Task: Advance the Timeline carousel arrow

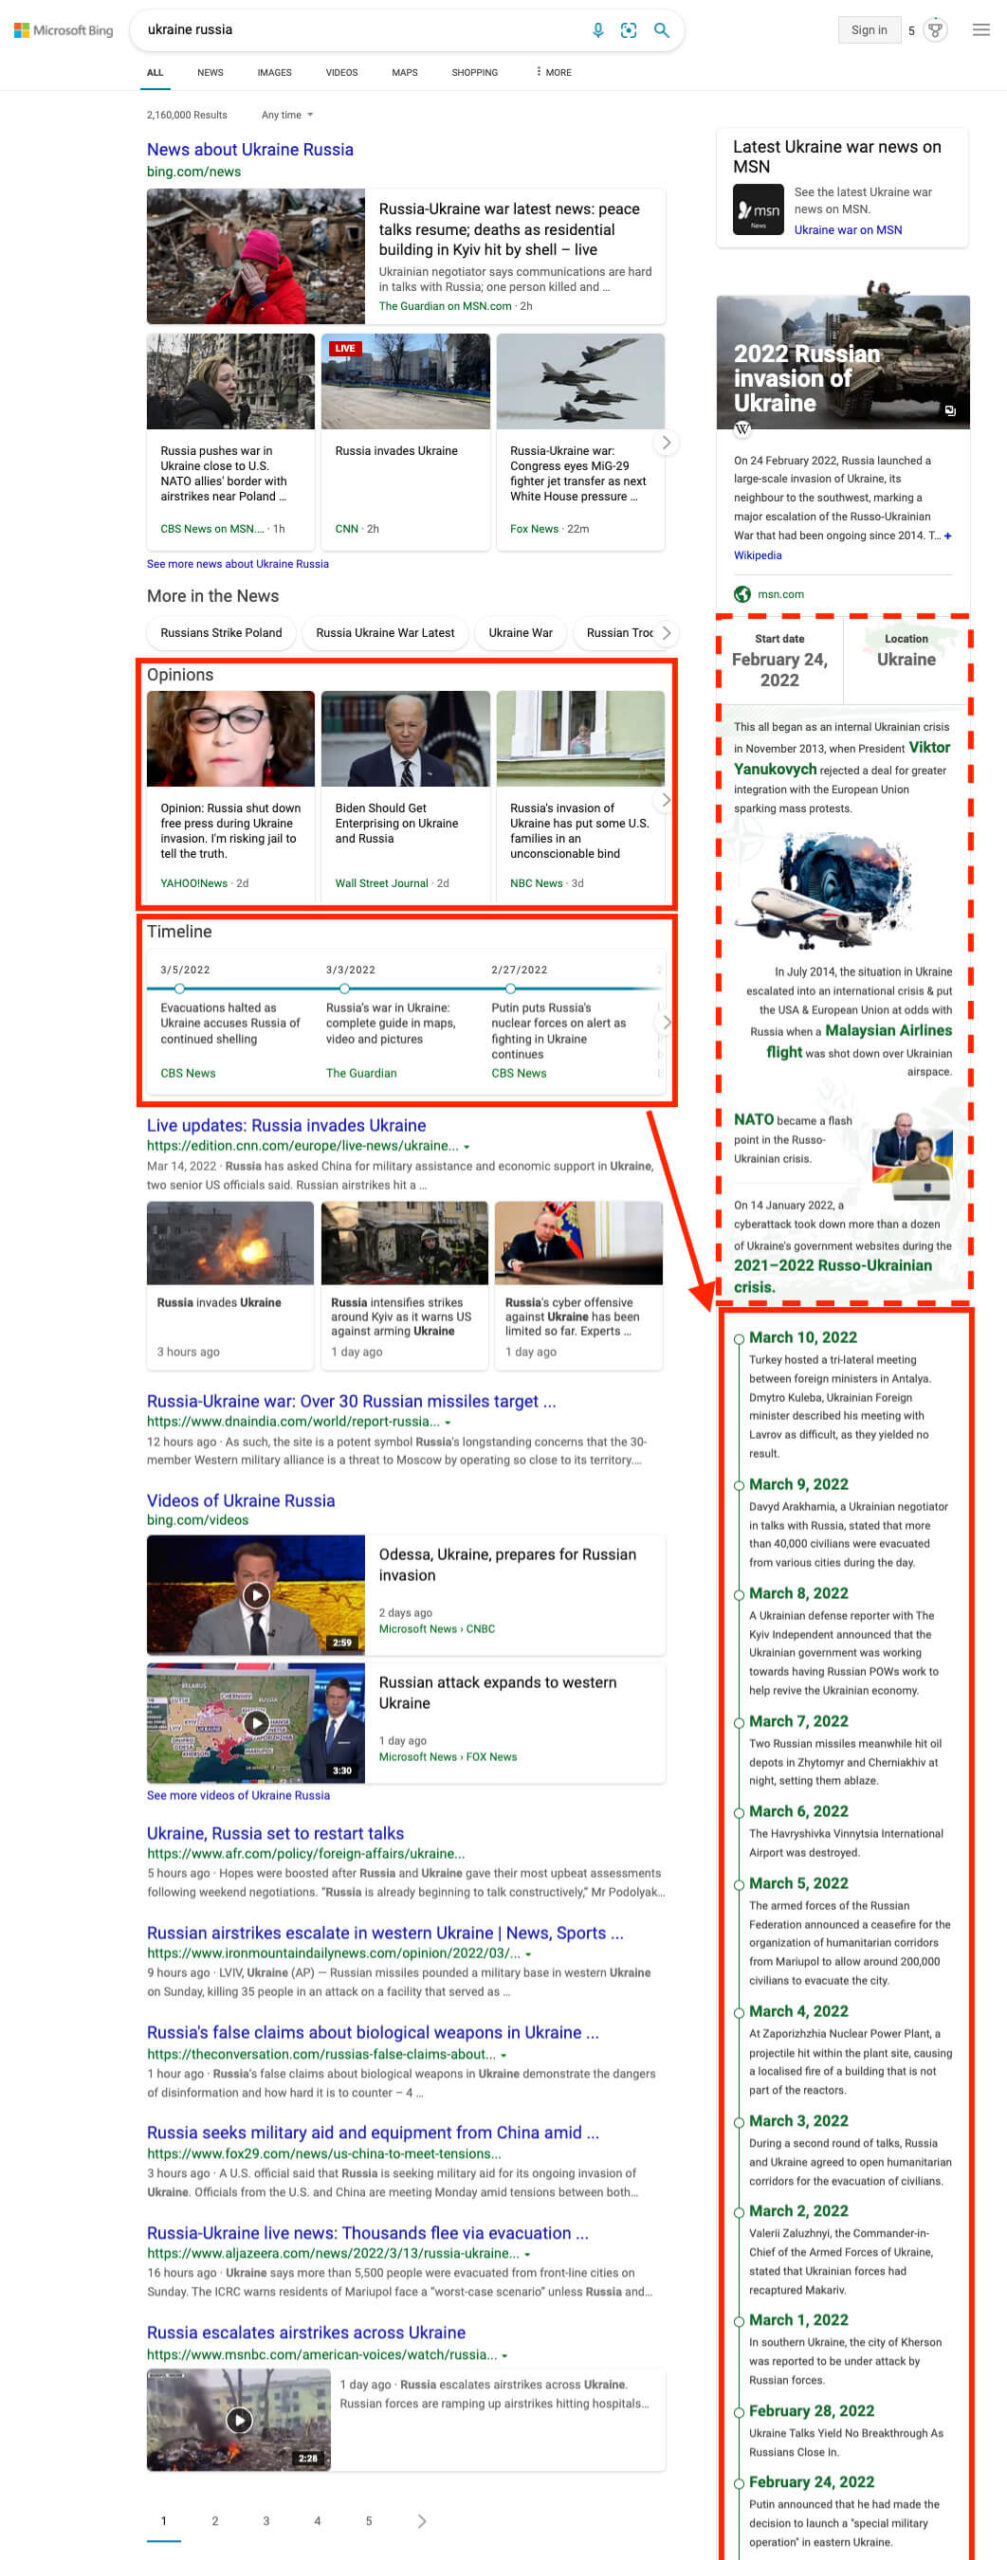Action: coord(666,1022)
